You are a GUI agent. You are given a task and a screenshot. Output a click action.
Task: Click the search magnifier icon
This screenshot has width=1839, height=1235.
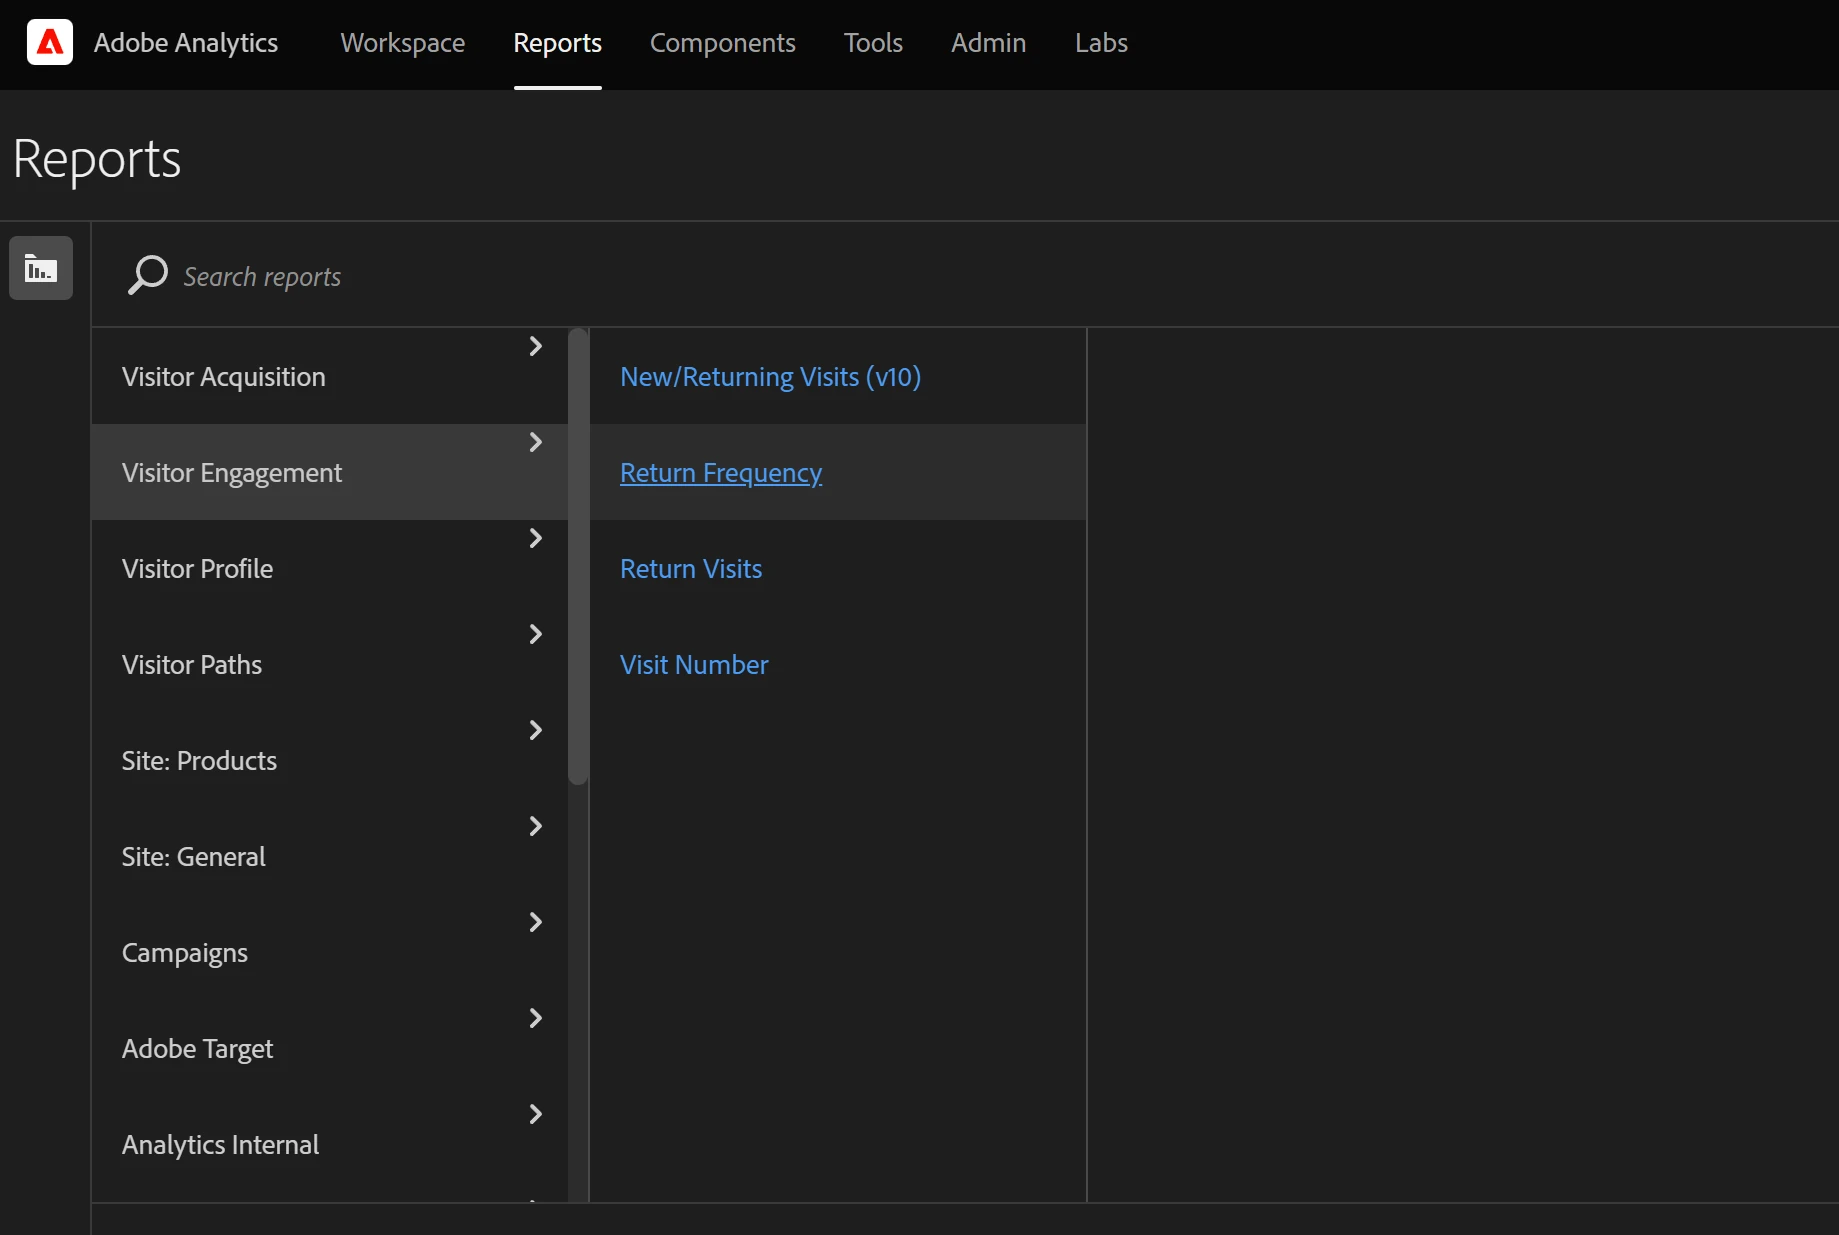(147, 275)
